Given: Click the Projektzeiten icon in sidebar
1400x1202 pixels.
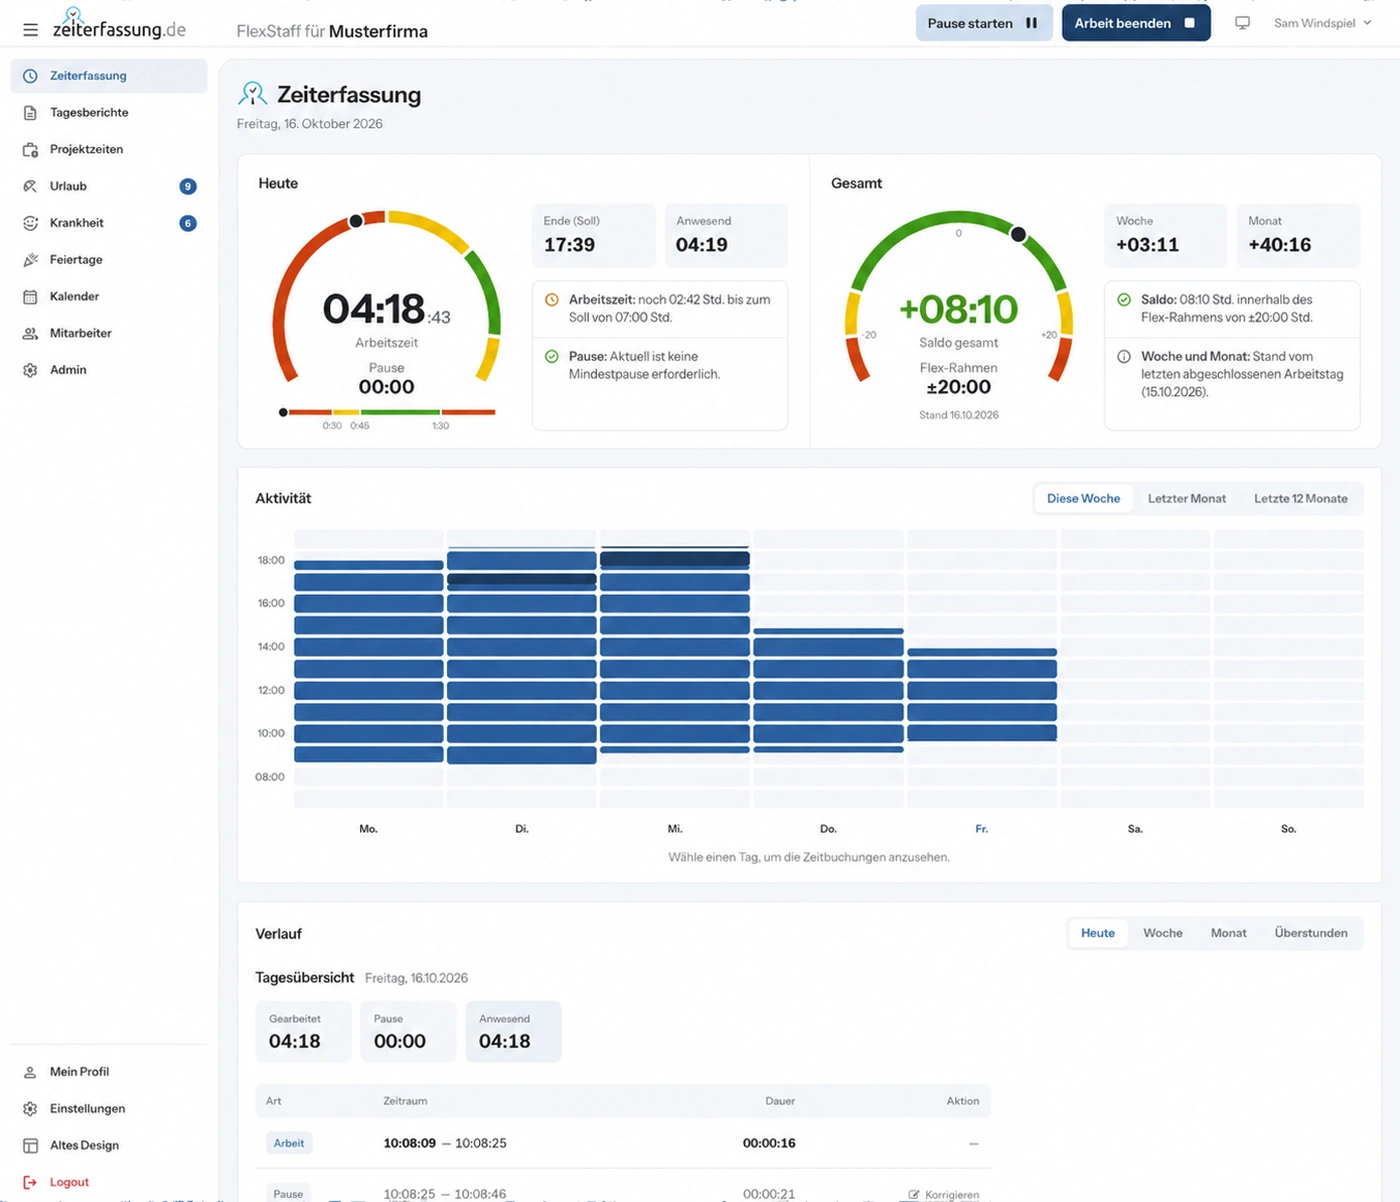Looking at the screenshot, I should point(30,150).
